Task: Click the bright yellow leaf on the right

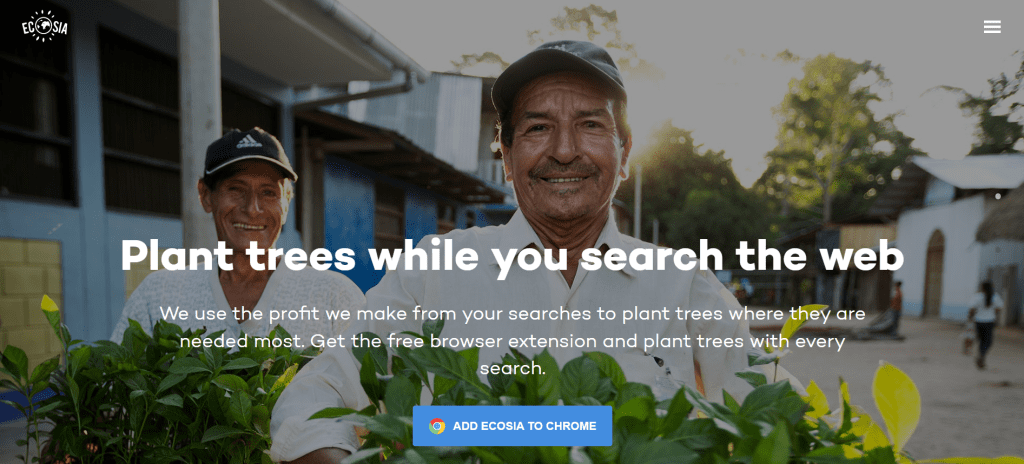Action: click(x=896, y=405)
